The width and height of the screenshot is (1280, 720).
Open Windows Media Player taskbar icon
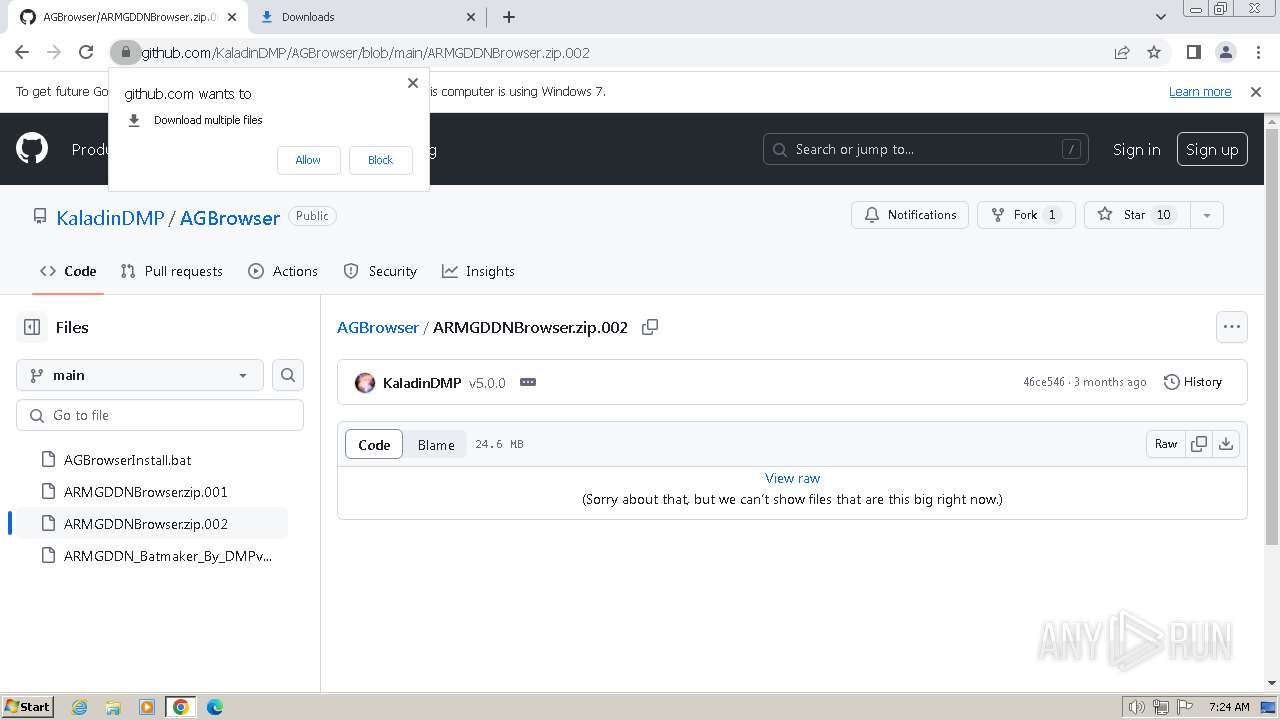[147, 707]
